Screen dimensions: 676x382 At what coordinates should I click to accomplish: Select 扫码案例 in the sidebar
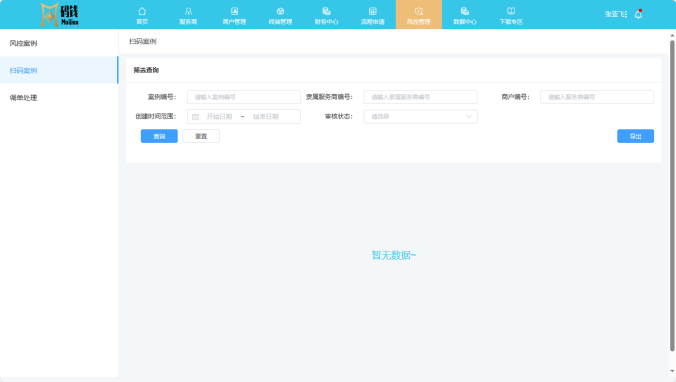tap(59, 70)
